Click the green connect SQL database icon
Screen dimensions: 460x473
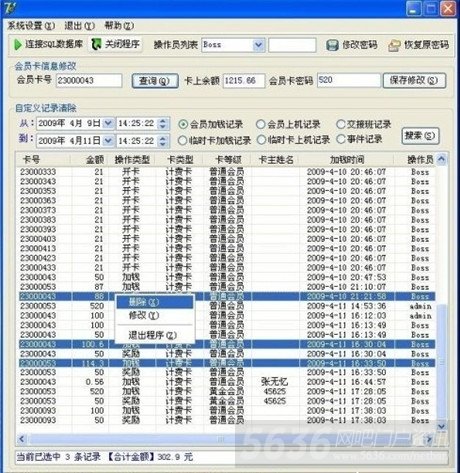(17, 44)
